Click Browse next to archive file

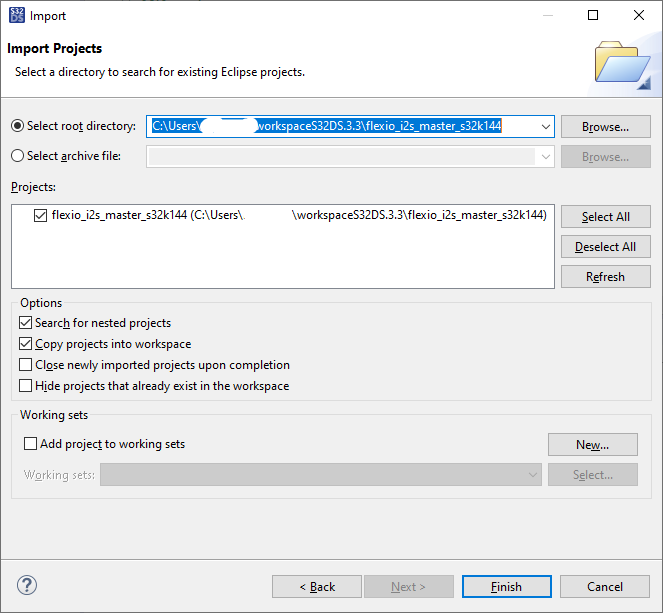[605, 157]
